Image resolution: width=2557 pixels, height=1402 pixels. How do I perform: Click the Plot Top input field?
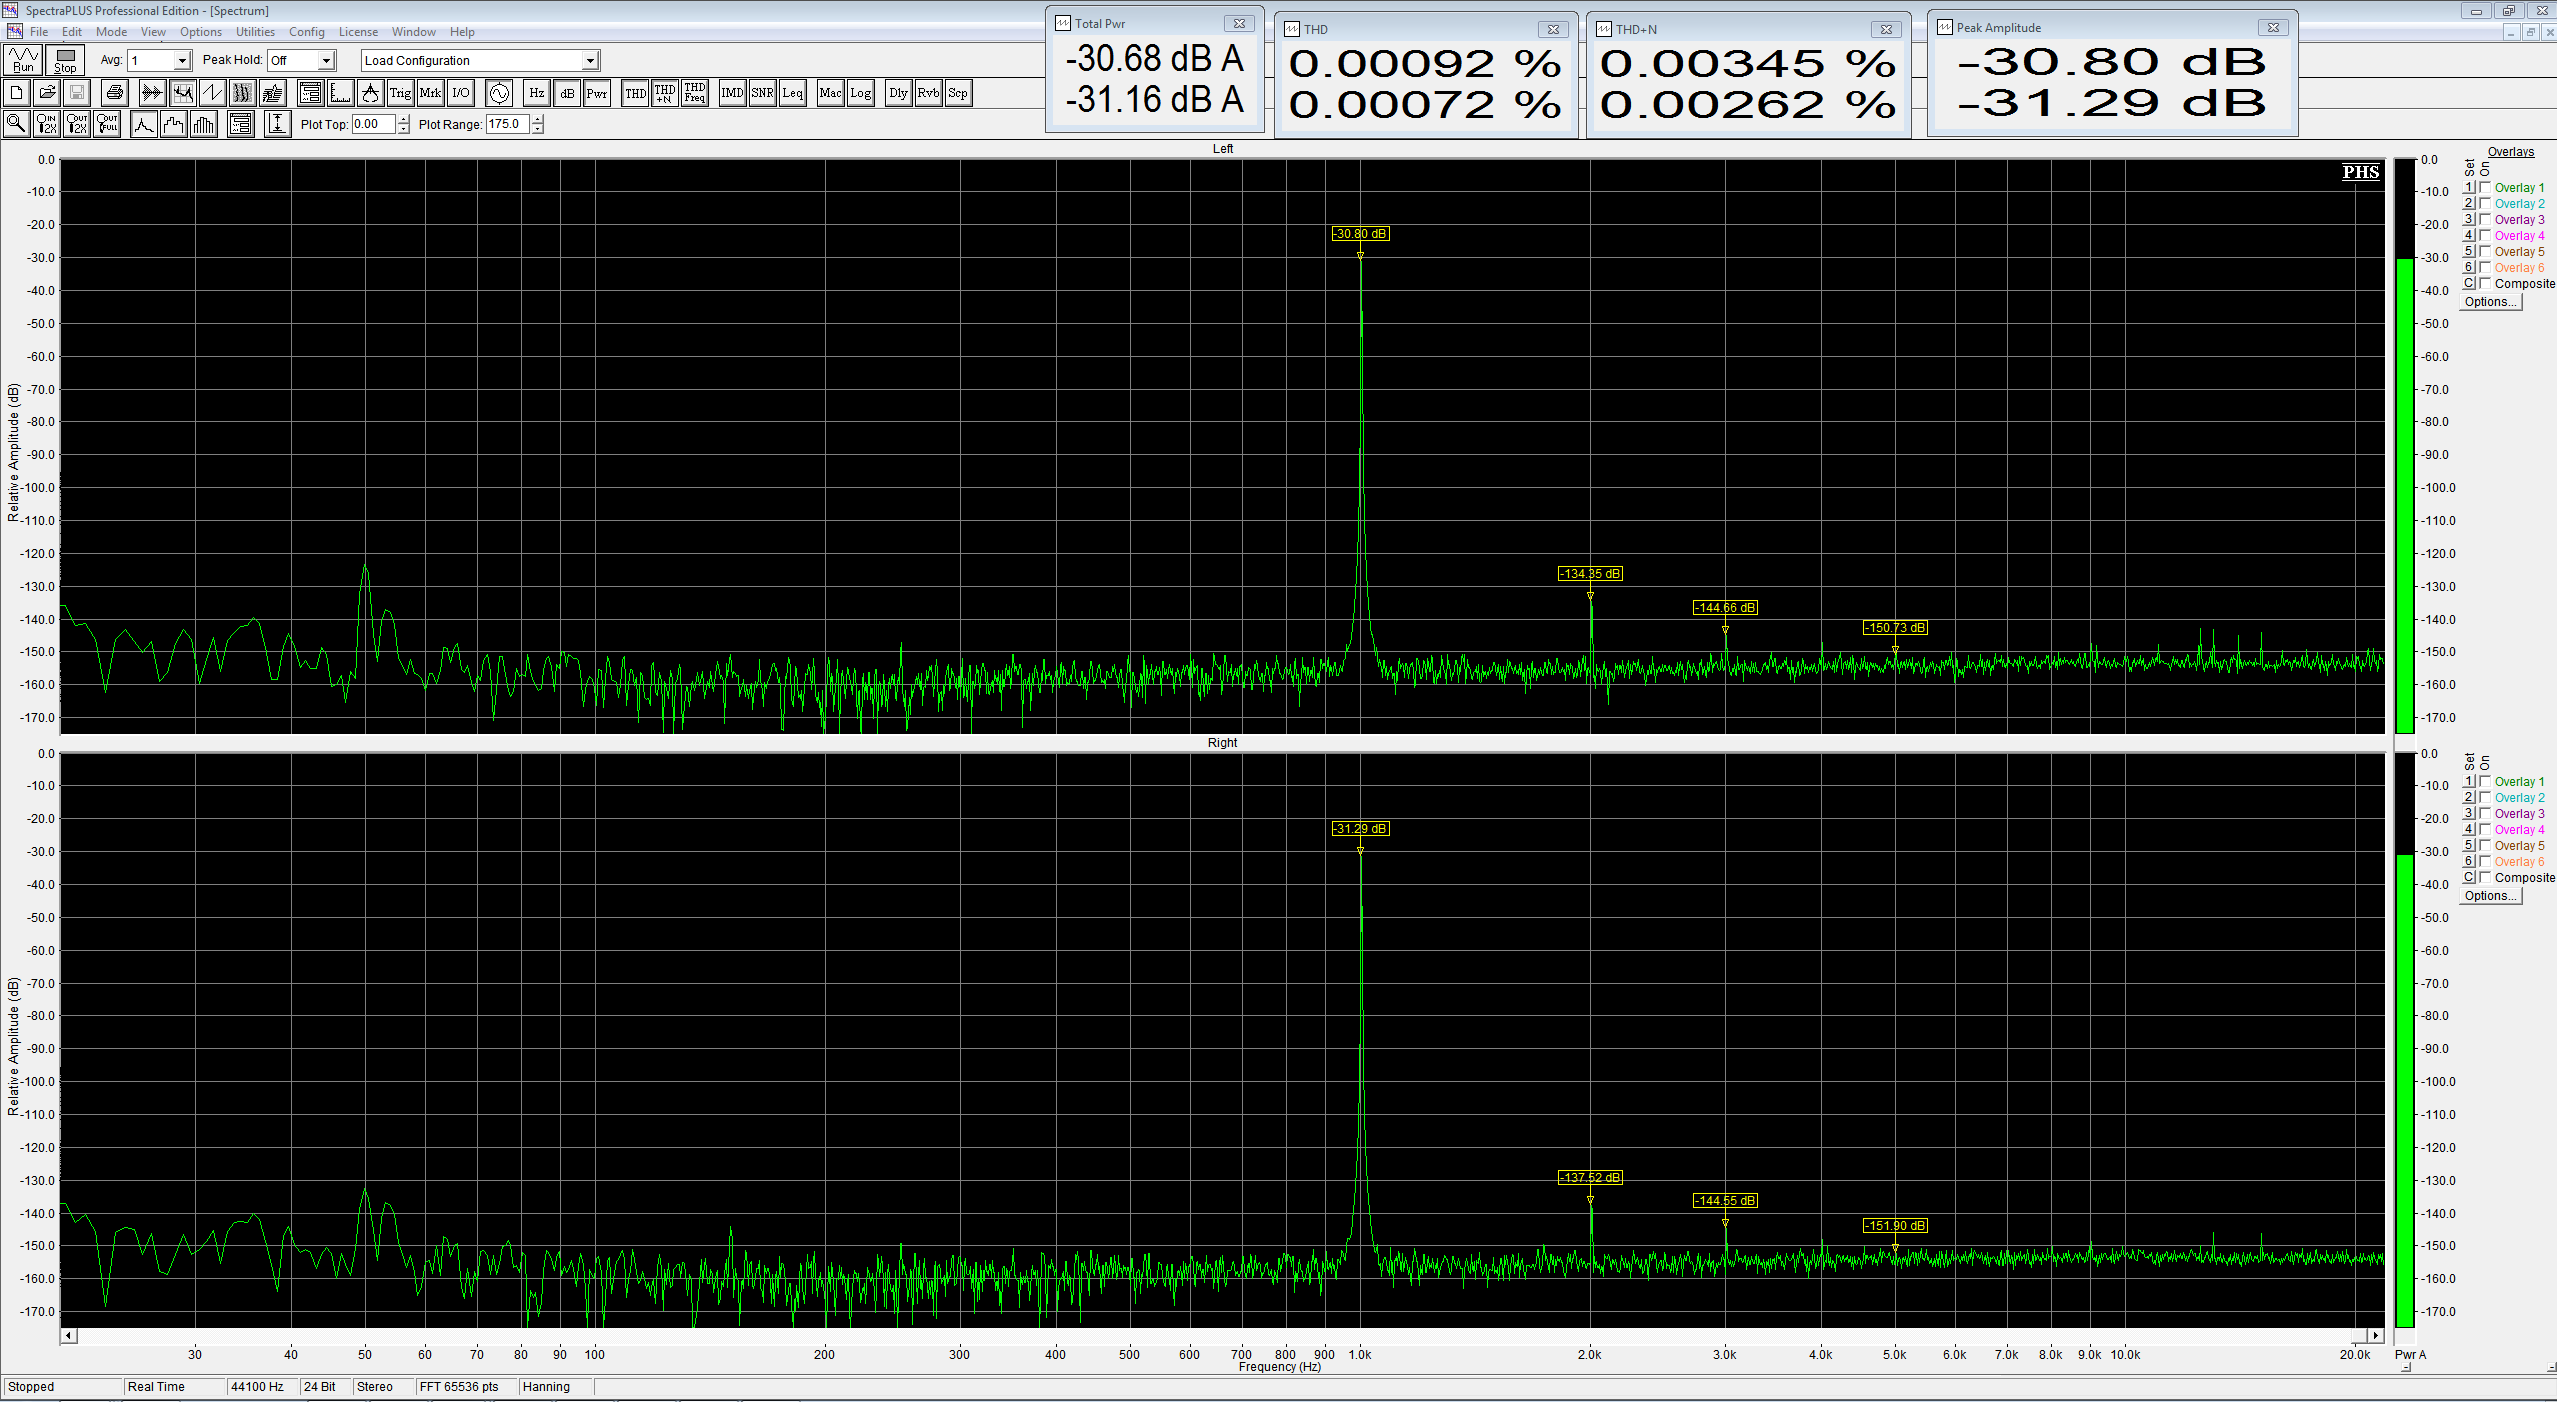[374, 124]
